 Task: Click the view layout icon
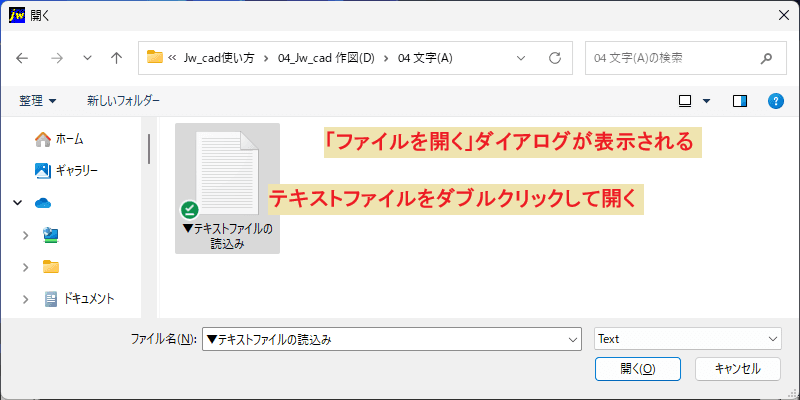pos(685,101)
